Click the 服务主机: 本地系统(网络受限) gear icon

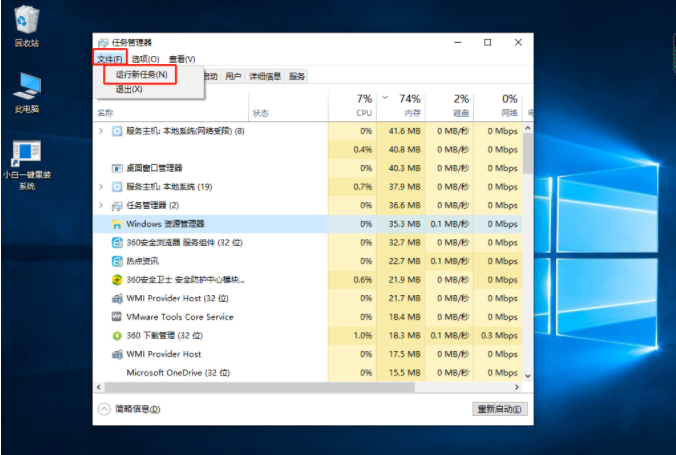coord(117,131)
